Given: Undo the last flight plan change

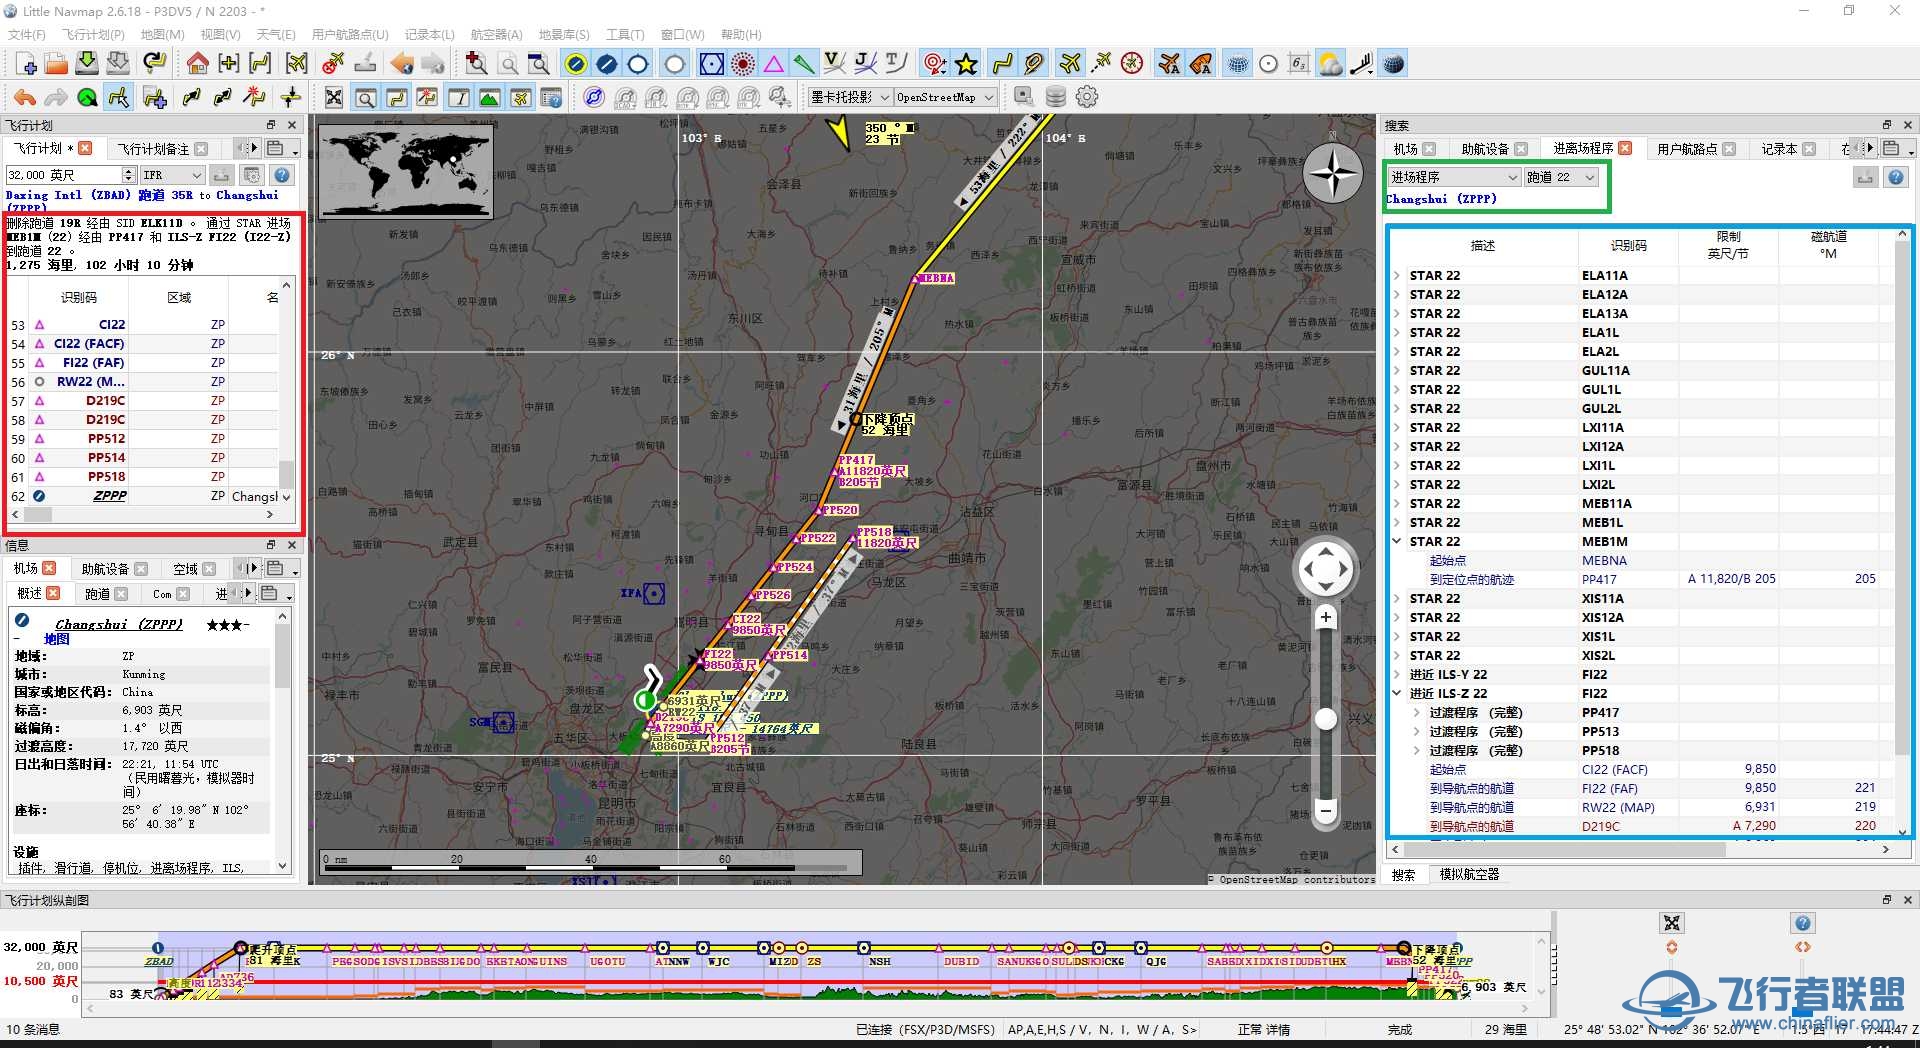Looking at the screenshot, I should [x=25, y=97].
